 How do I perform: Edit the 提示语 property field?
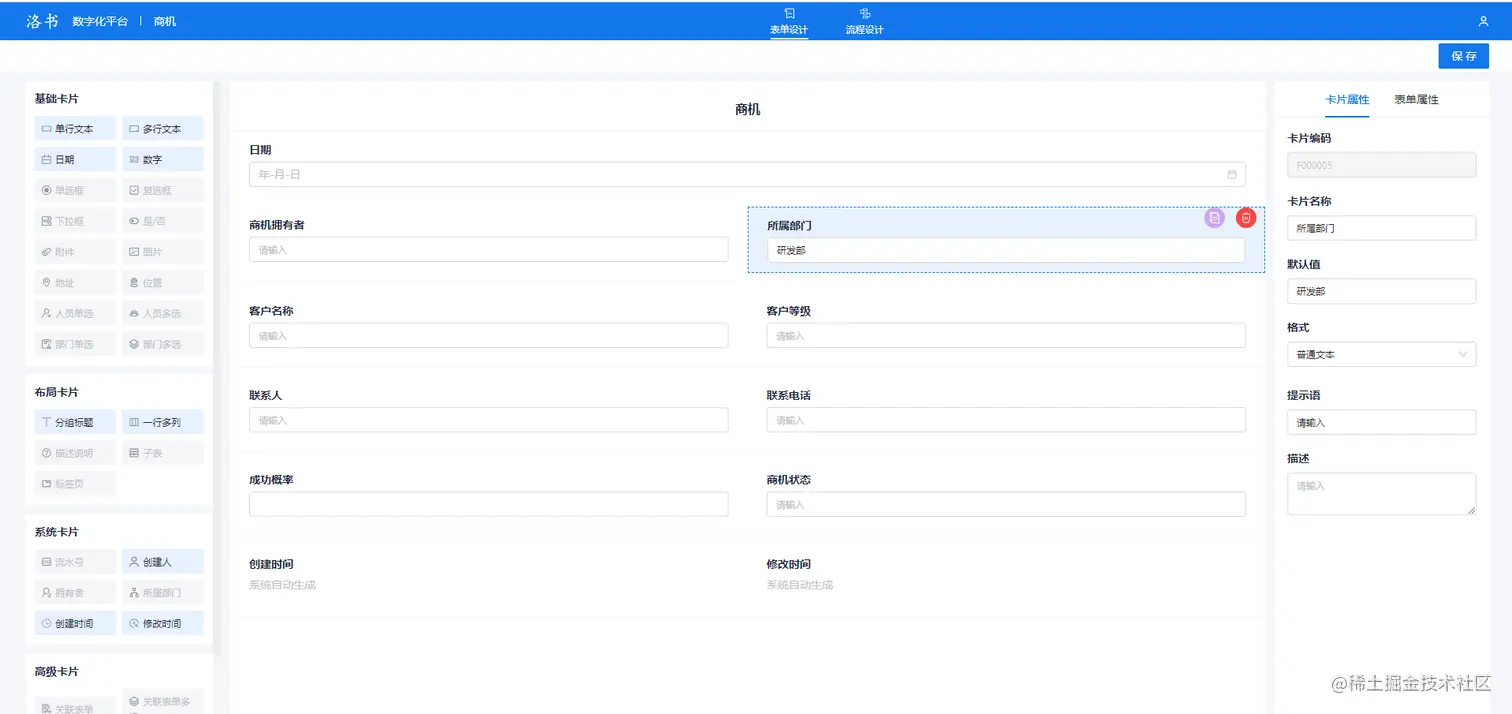click(x=1381, y=422)
